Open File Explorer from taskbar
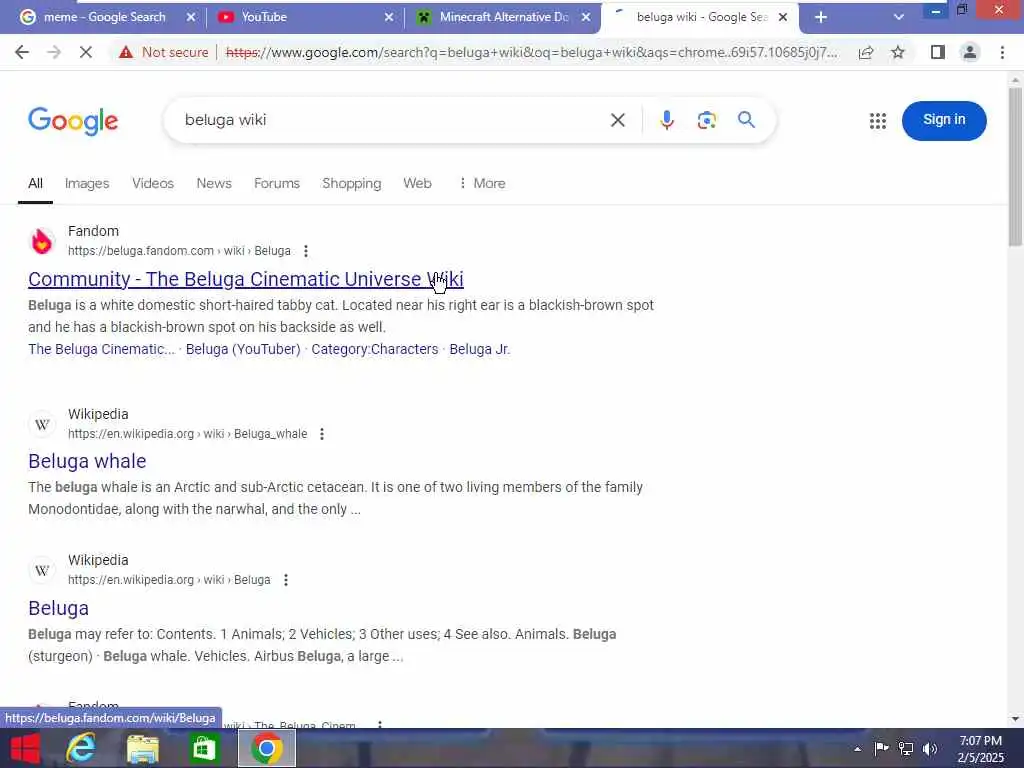This screenshot has height=768, width=1024. pos(142,748)
